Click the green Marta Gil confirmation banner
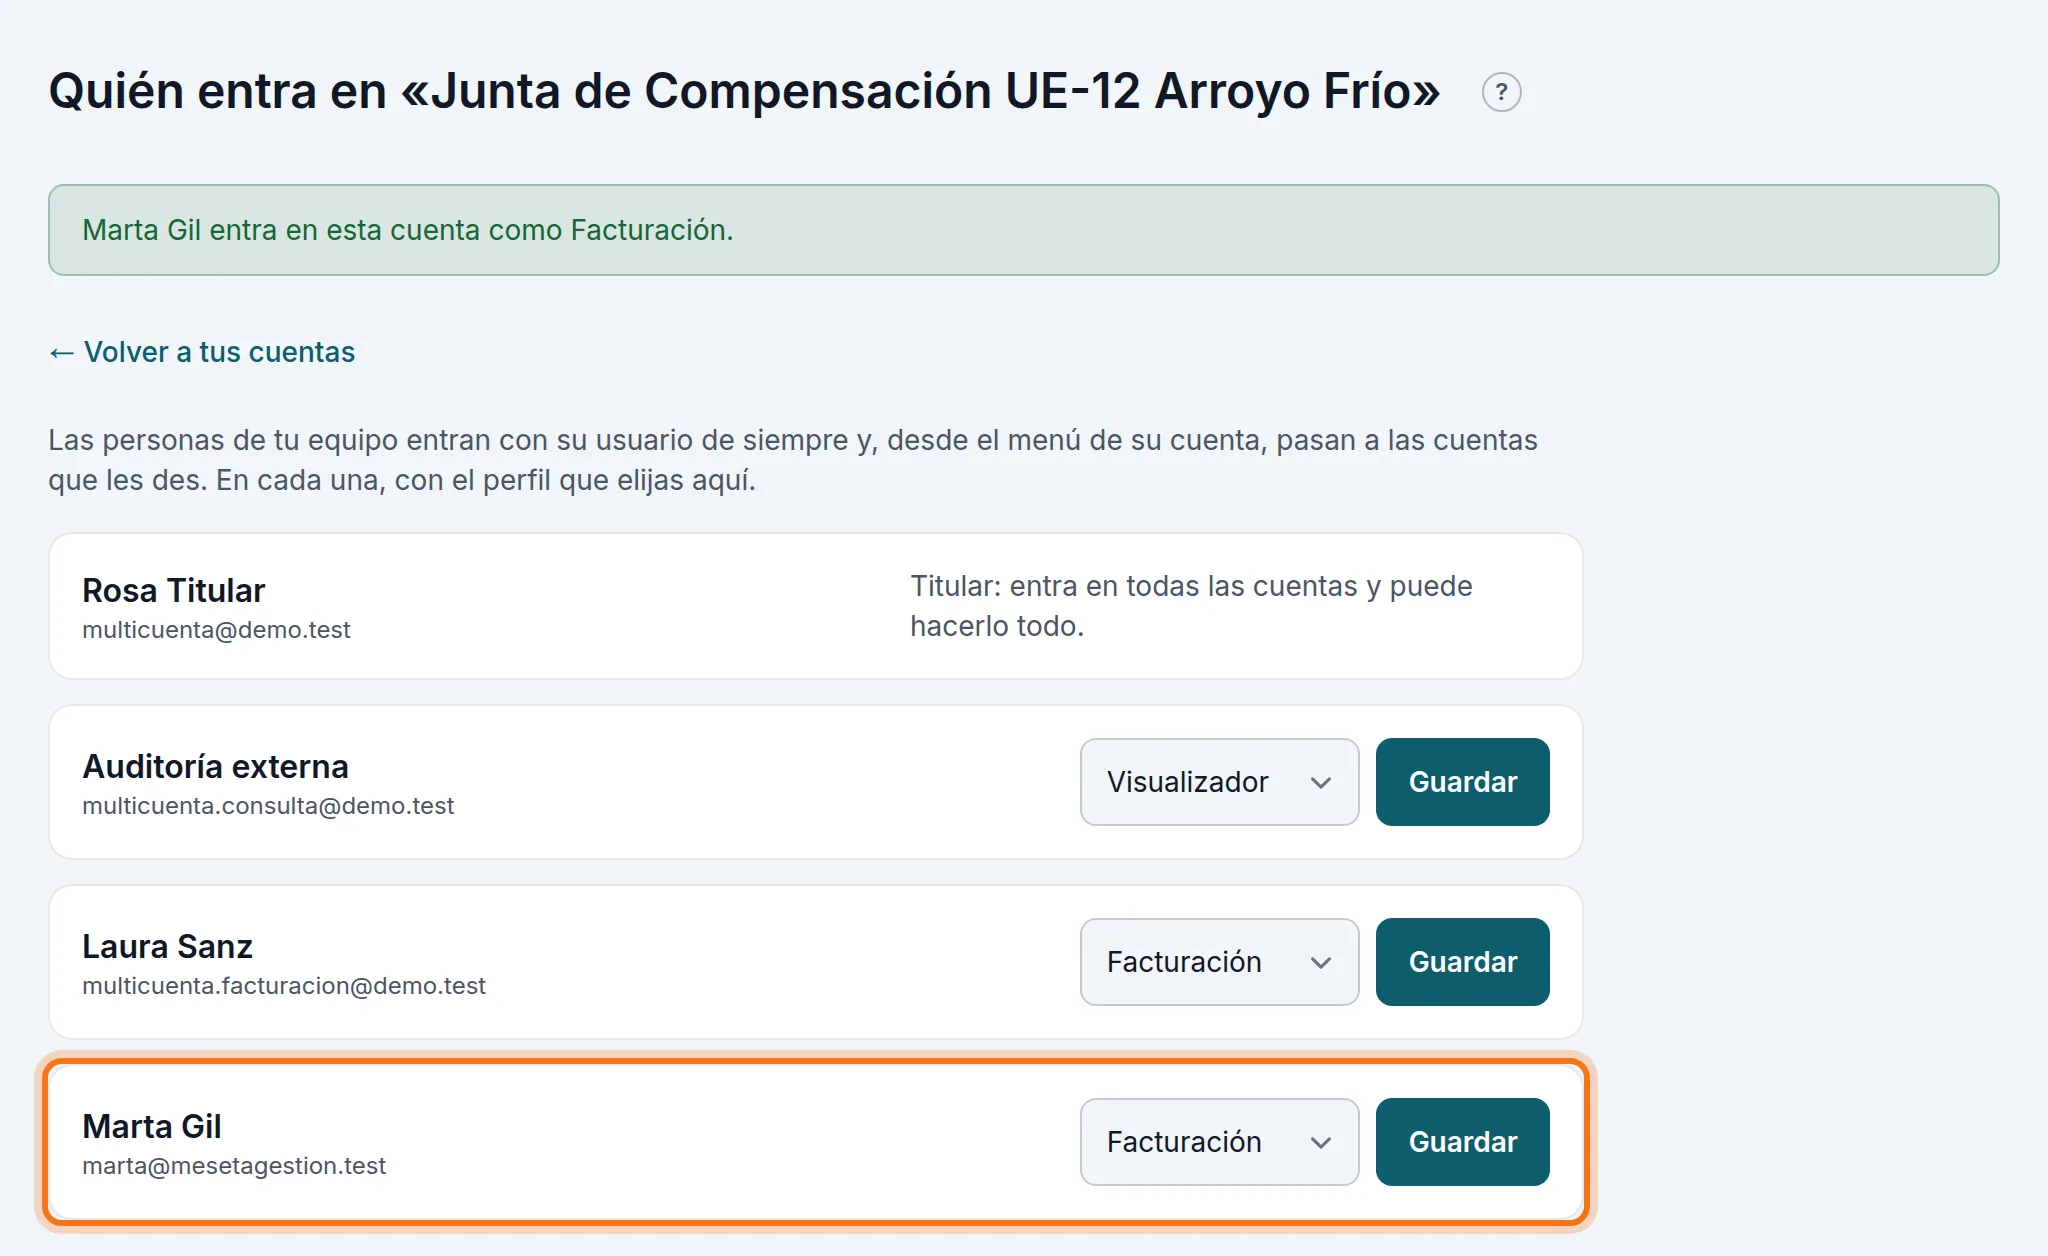 tap(1023, 230)
